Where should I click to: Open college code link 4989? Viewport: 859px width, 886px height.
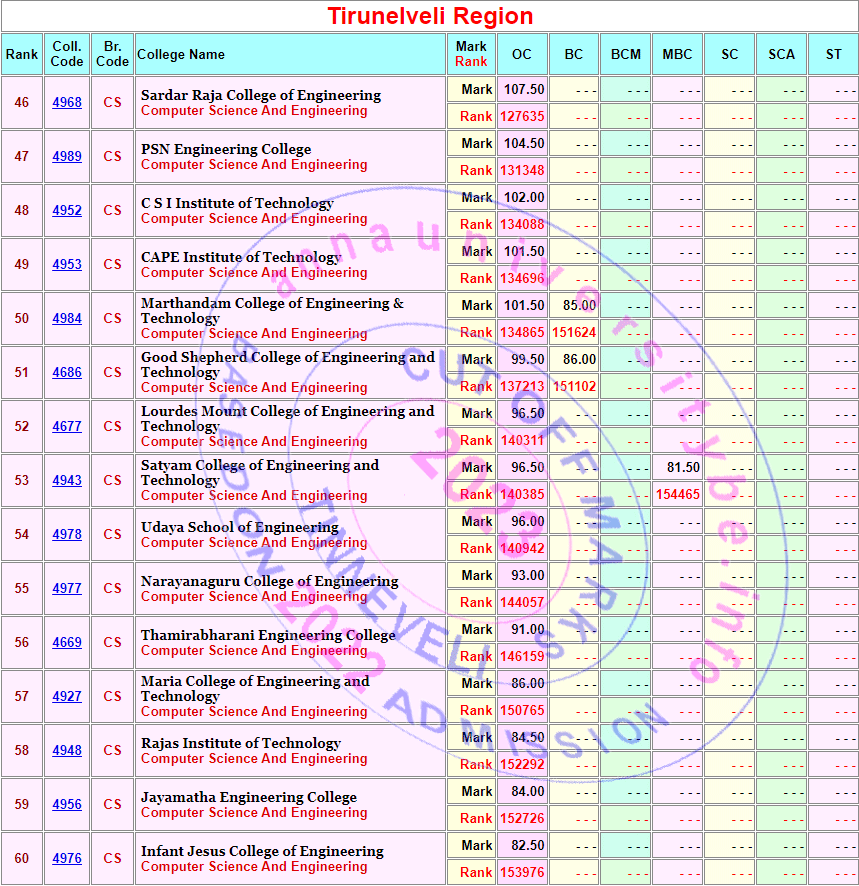click(67, 157)
